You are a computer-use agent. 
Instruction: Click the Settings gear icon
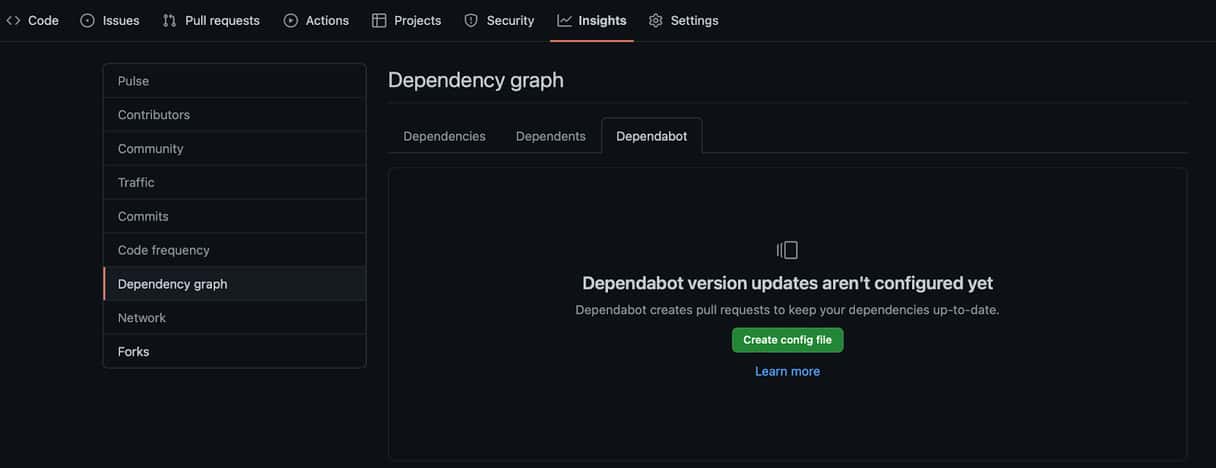[x=656, y=20]
